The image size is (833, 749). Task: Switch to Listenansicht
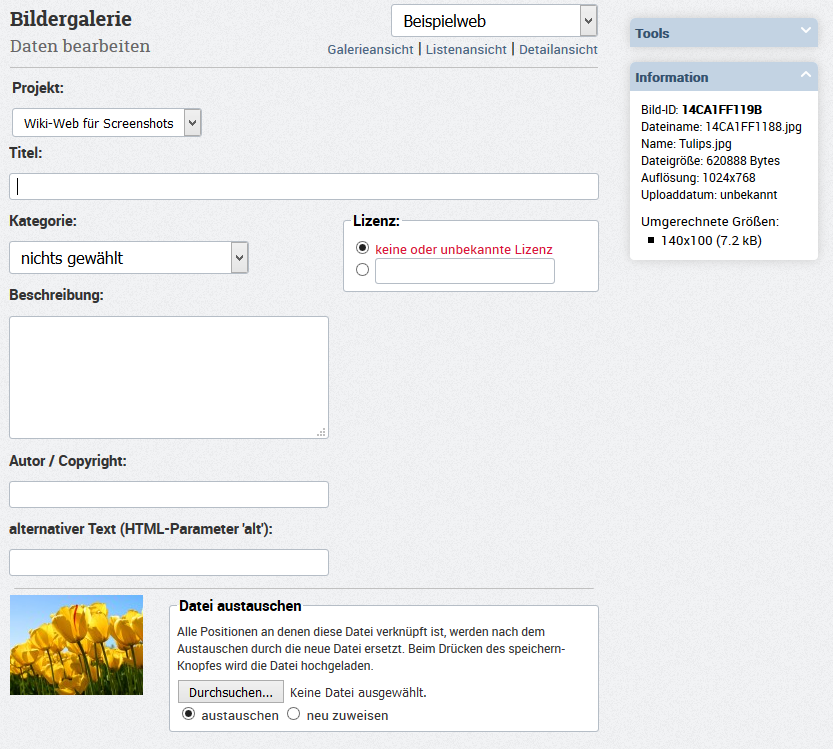466,49
